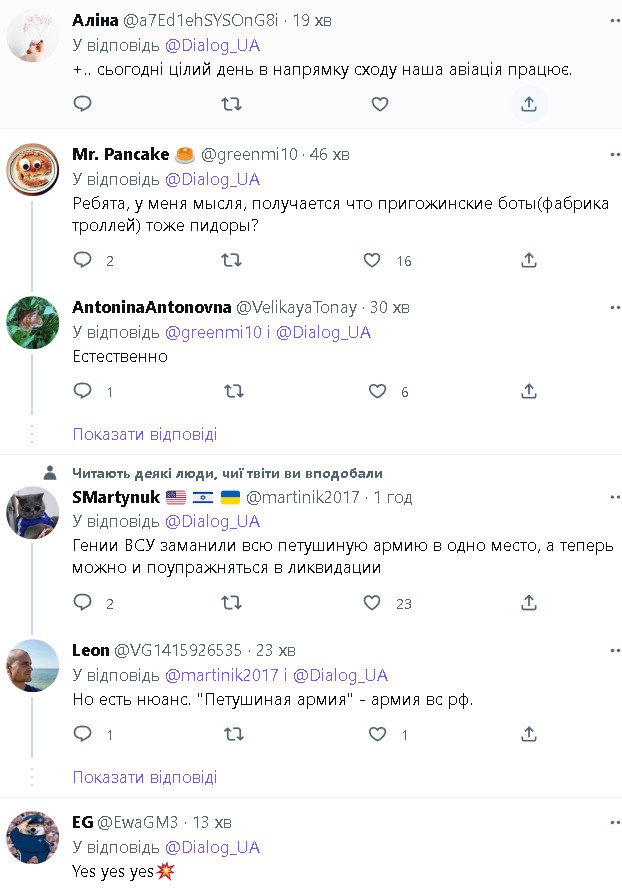
Task: Open more options on Mr. Pancake's tweet
Action: (614, 154)
